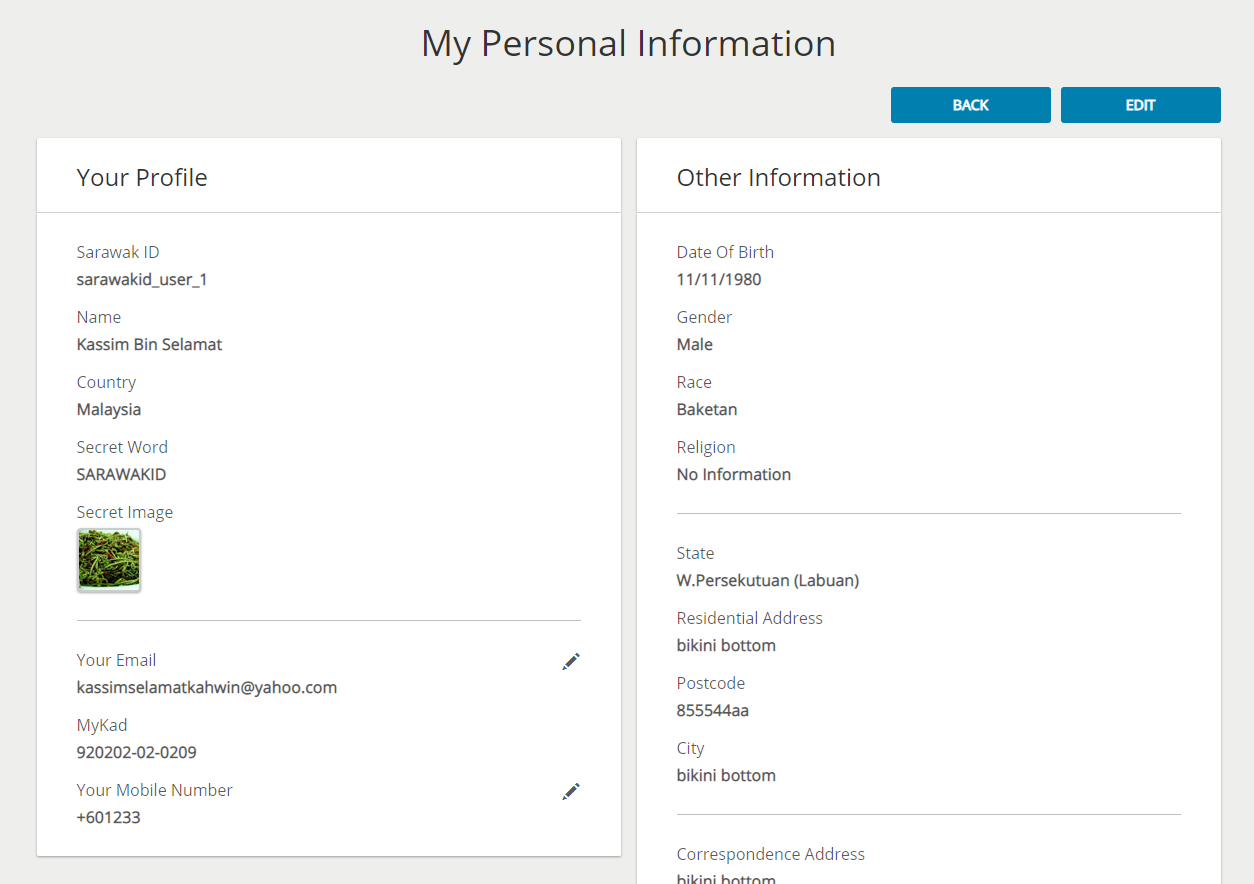Image resolution: width=1254 pixels, height=884 pixels.
Task: Click the Name field showing Kassim Bin Selamat
Action: 149,344
